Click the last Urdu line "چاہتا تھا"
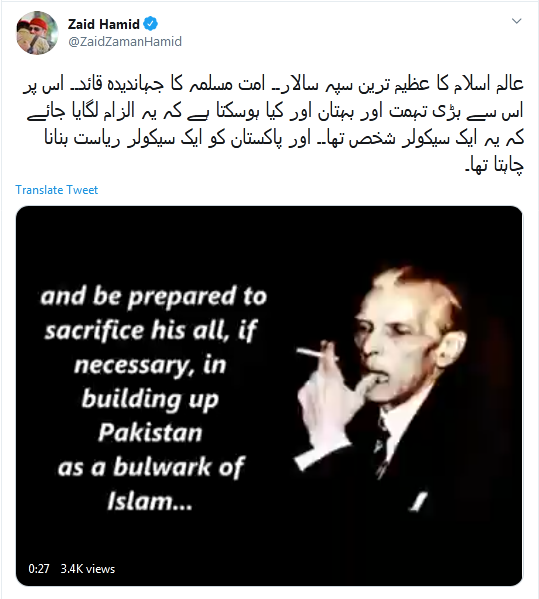This screenshot has width=539, height=599. [x=494, y=165]
